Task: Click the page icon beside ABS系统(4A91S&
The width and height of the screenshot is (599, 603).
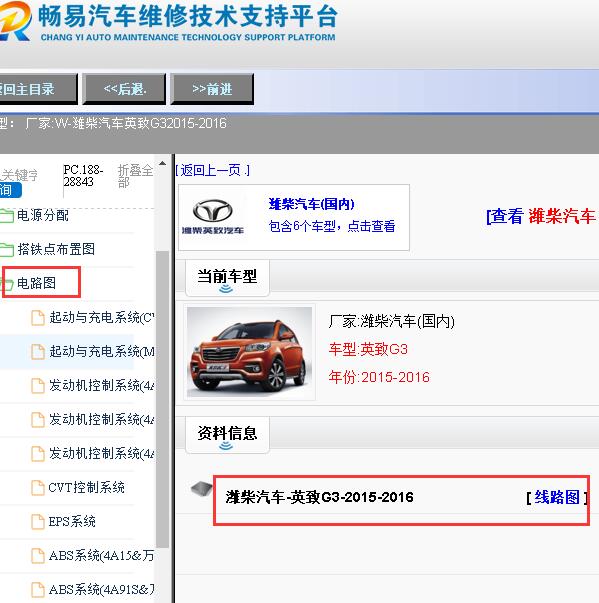Action: point(38,590)
